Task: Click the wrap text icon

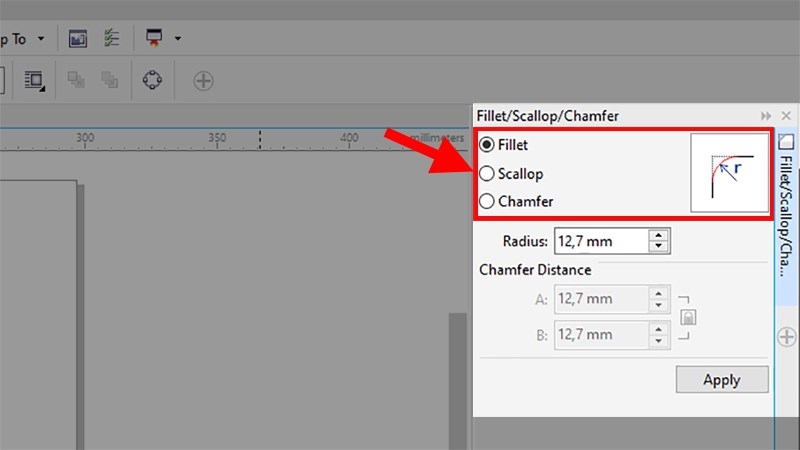Action: 35,81
